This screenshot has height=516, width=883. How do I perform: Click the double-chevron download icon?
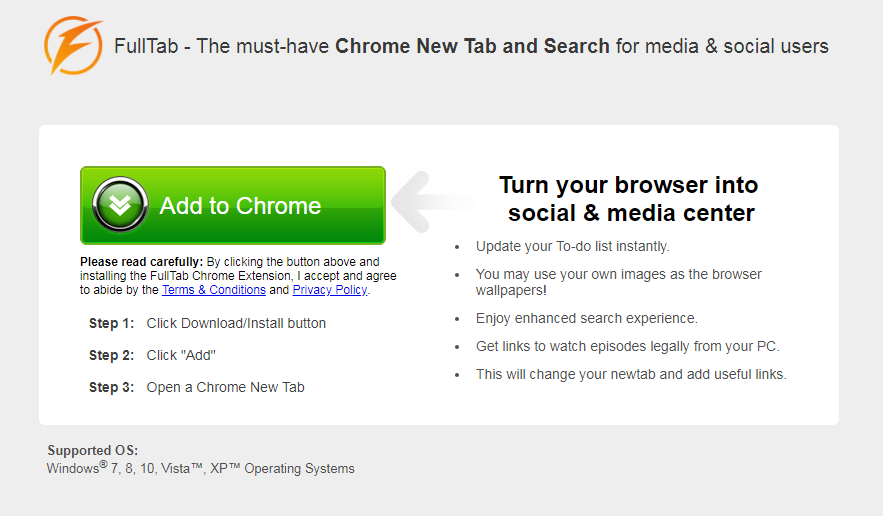tap(120, 205)
